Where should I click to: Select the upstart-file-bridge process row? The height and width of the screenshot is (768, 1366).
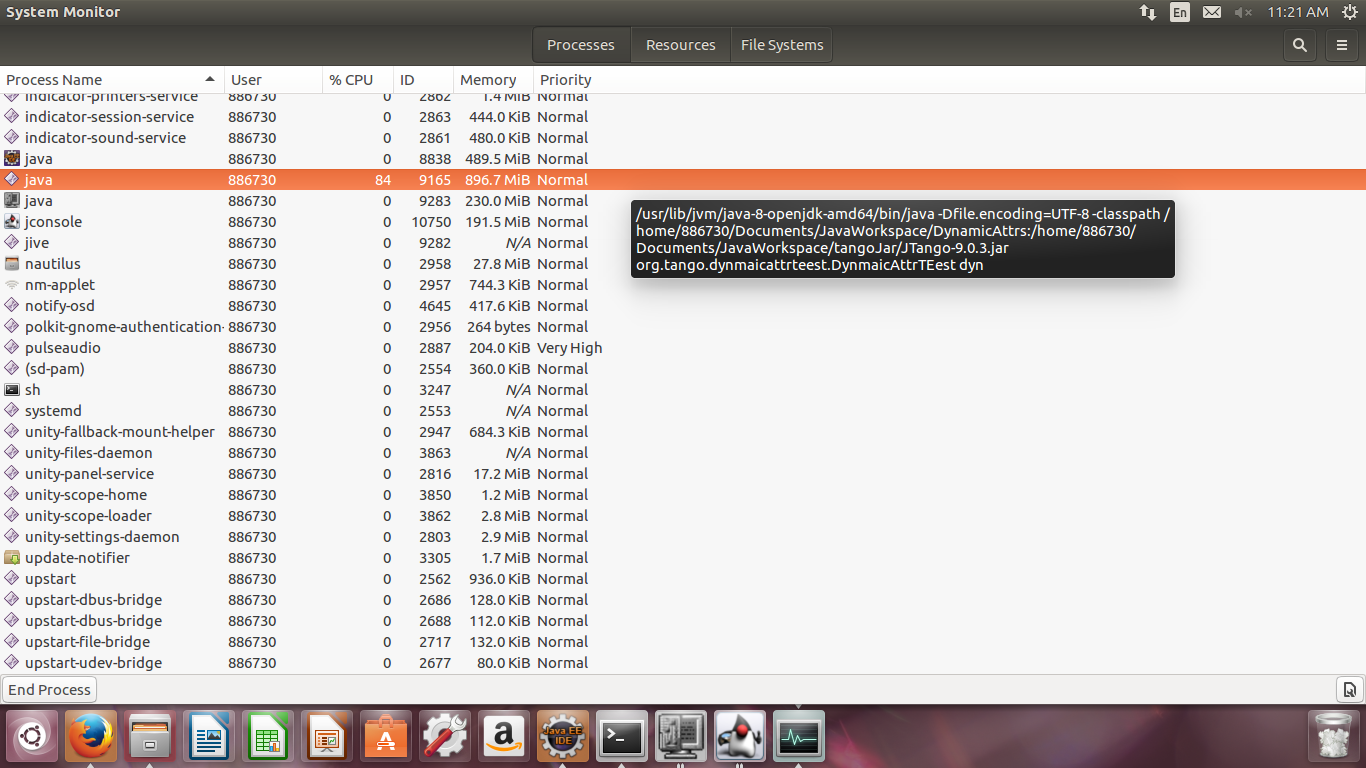pos(683,642)
